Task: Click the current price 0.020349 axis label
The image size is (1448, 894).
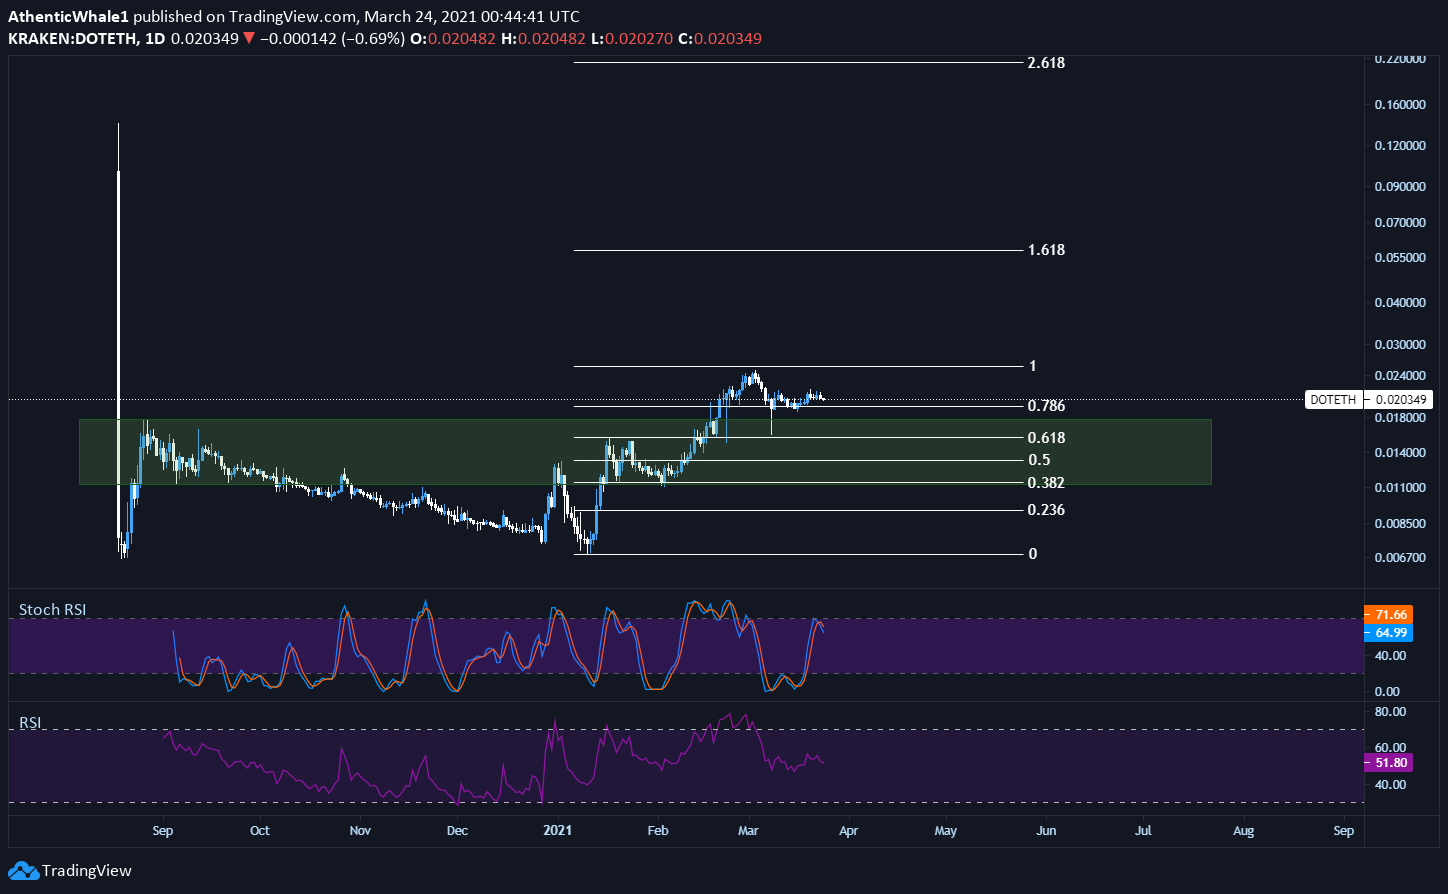Action: point(1400,400)
